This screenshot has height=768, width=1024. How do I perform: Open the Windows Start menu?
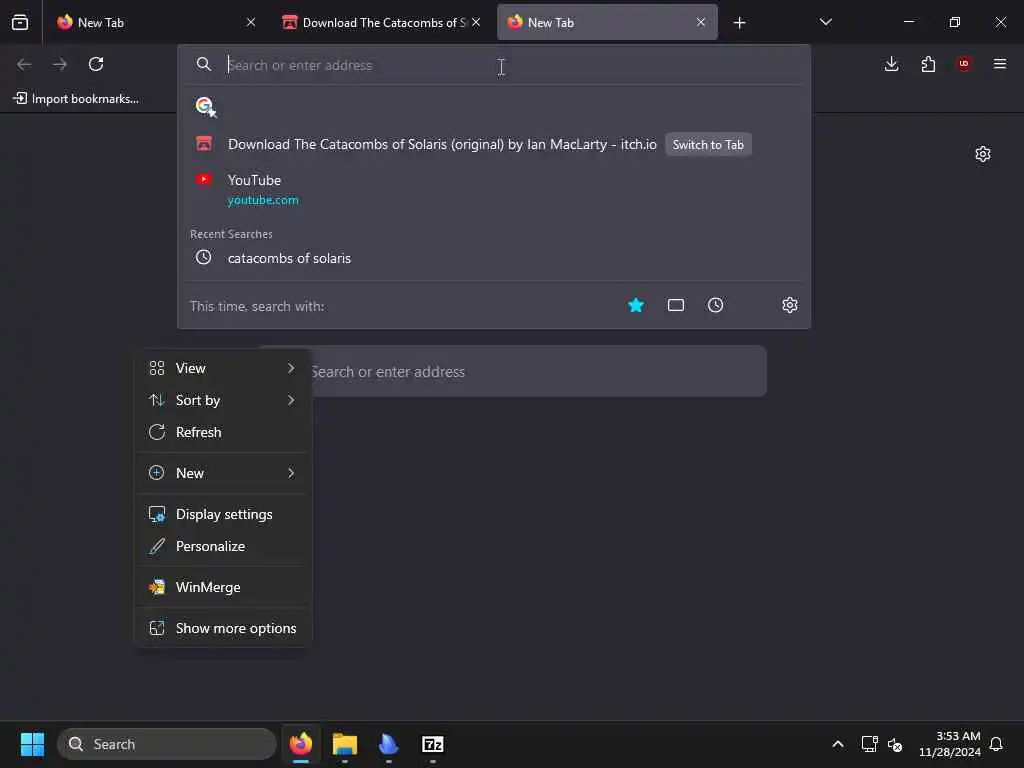tap(32, 744)
